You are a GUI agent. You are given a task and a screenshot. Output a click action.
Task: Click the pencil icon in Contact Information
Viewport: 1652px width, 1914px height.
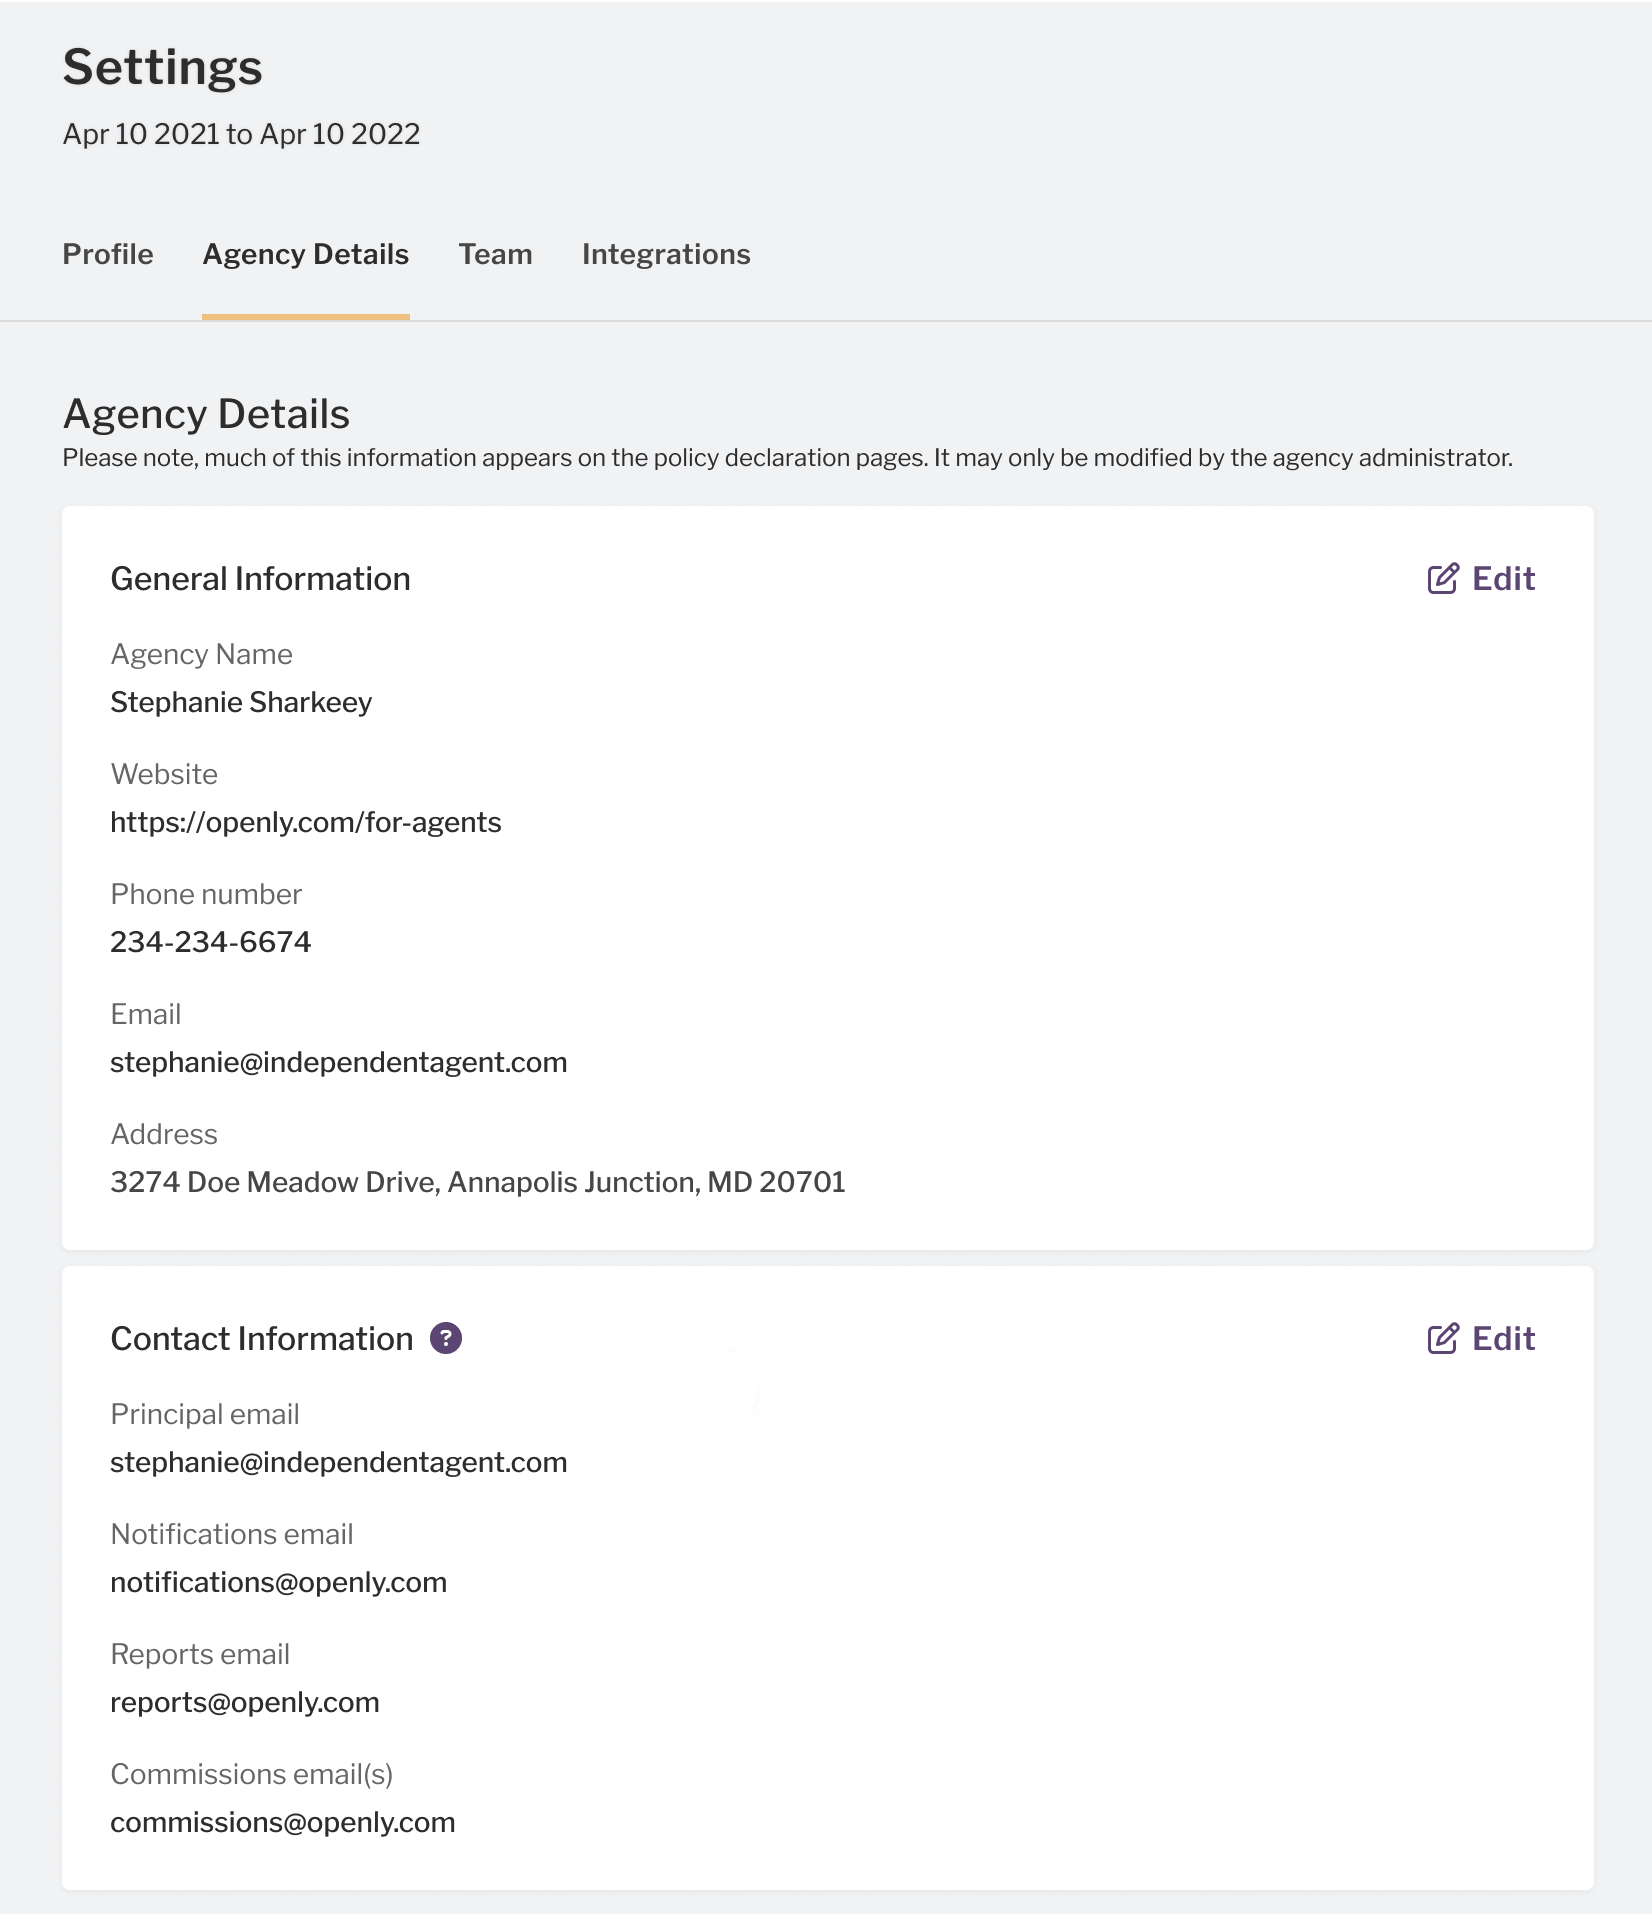pyautogui.click(x=1442, y=1339)
